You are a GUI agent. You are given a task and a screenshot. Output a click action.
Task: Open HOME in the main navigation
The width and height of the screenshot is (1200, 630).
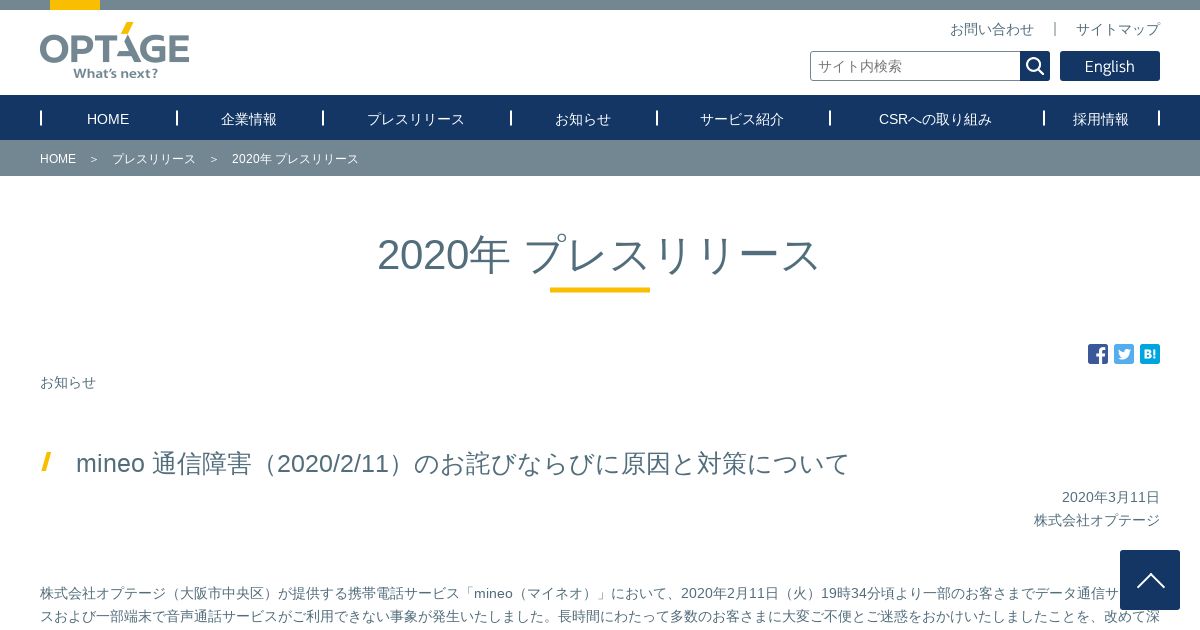coord(108,118)
